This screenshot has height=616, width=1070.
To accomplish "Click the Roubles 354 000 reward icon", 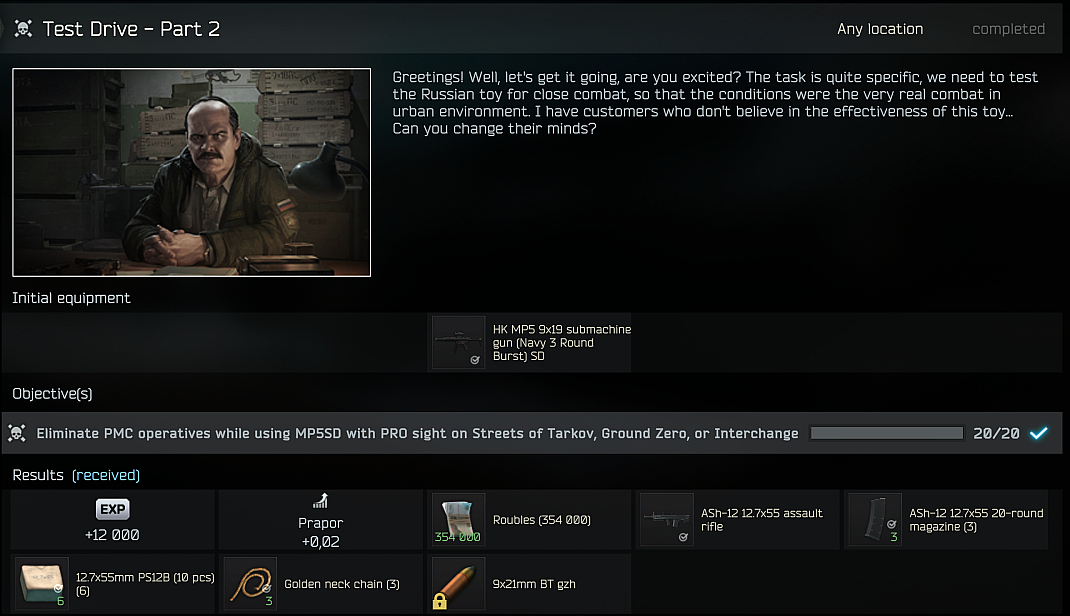I will point(458,520).
